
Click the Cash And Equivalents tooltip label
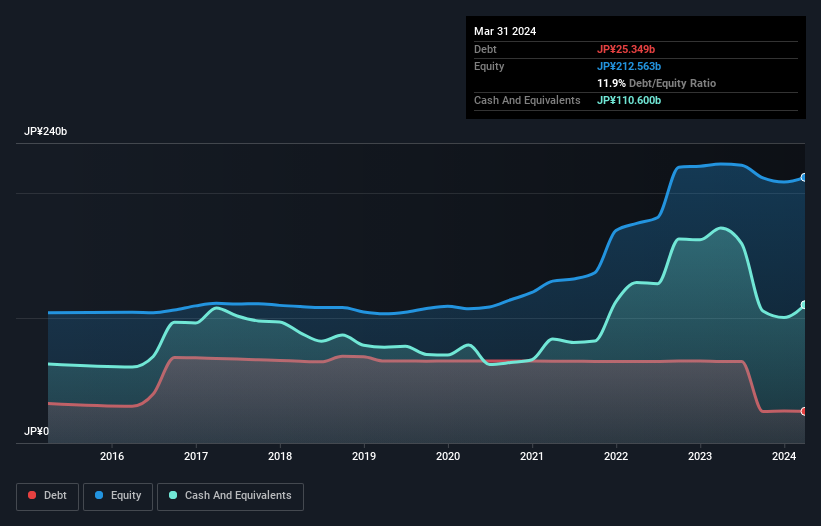pyautogui.click(x=527, y=100)
